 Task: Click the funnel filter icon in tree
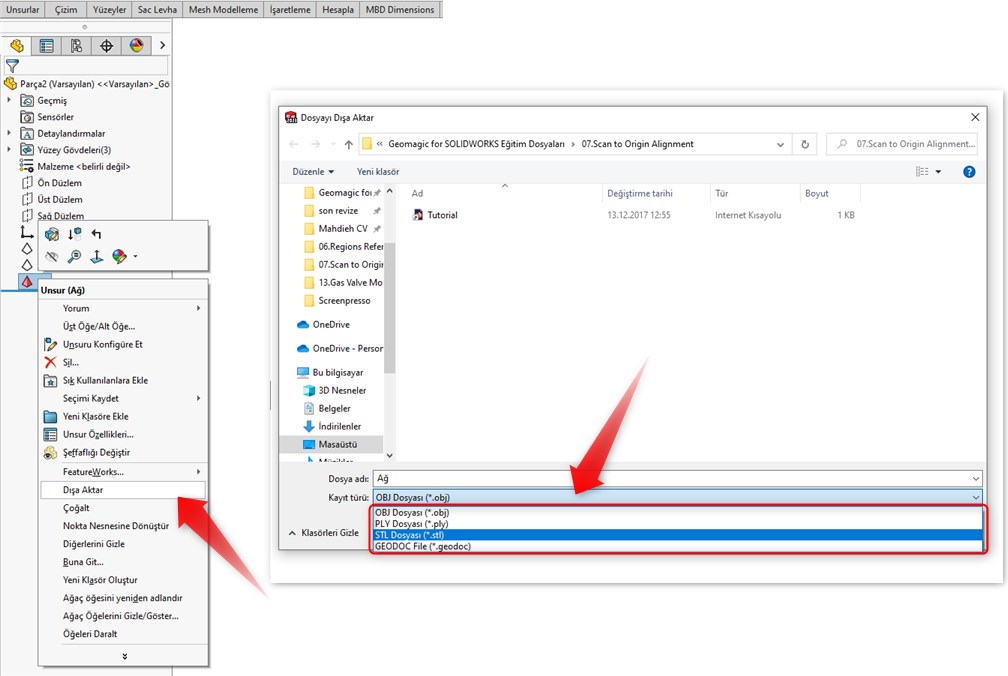12,66
